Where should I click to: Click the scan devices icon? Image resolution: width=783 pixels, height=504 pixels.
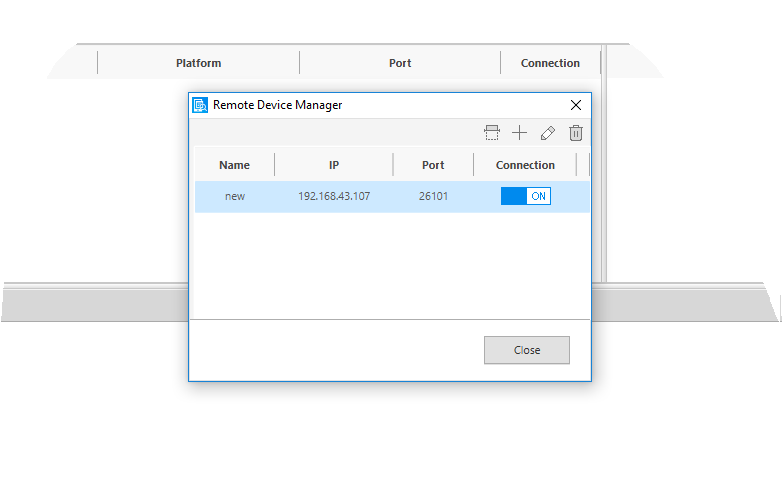pos(491,133)
